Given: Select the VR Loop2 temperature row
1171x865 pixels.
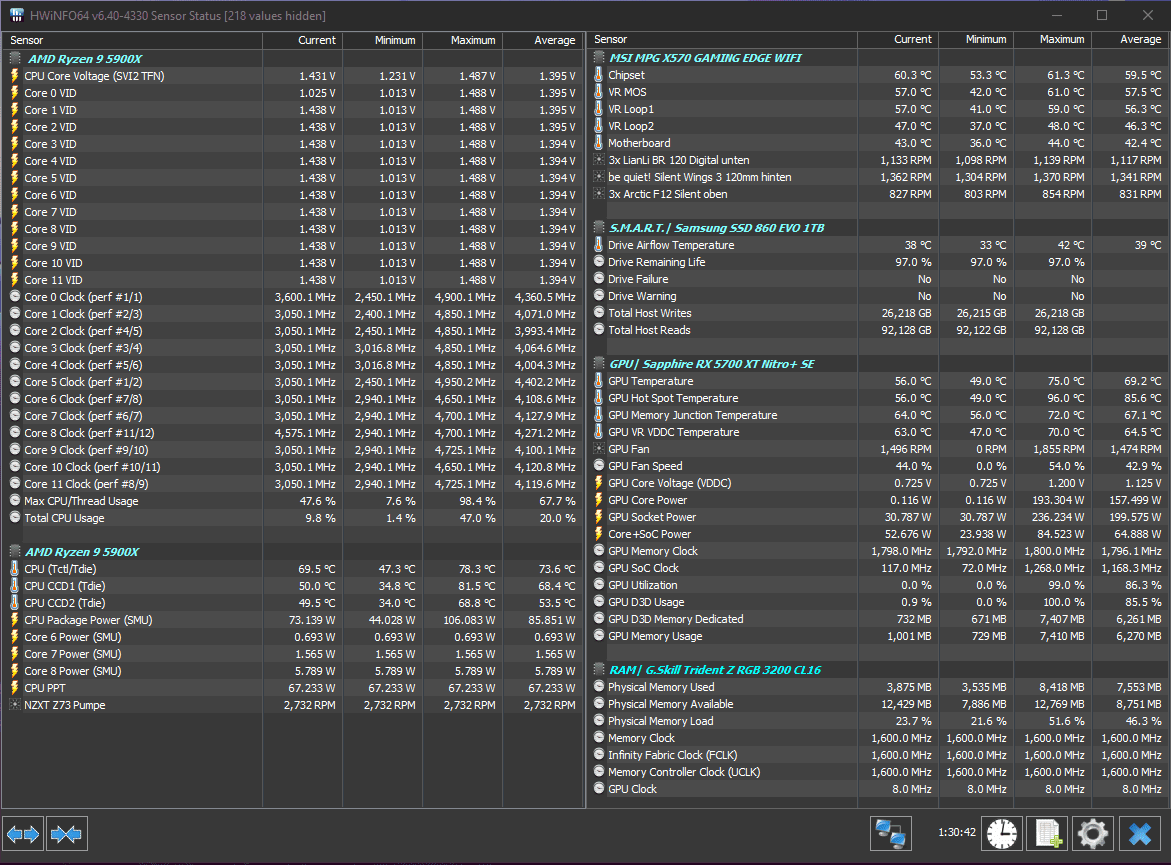Looking at the screenshot, I should click(877, 126).
